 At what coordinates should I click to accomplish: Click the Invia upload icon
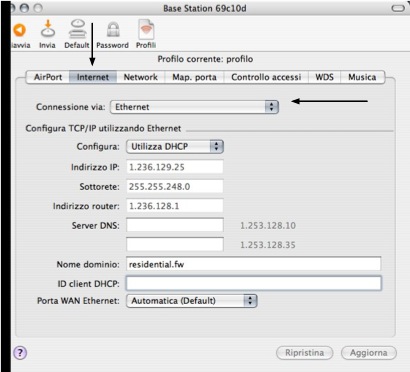(48, 29)
